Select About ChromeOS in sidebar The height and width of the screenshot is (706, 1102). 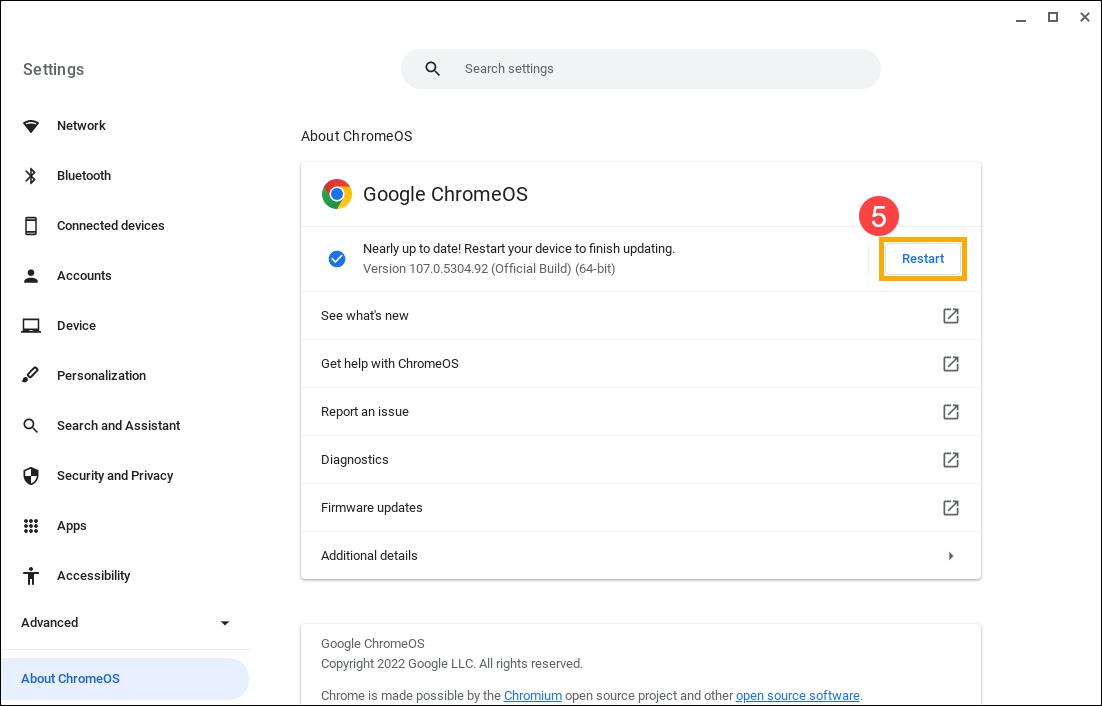125,679
